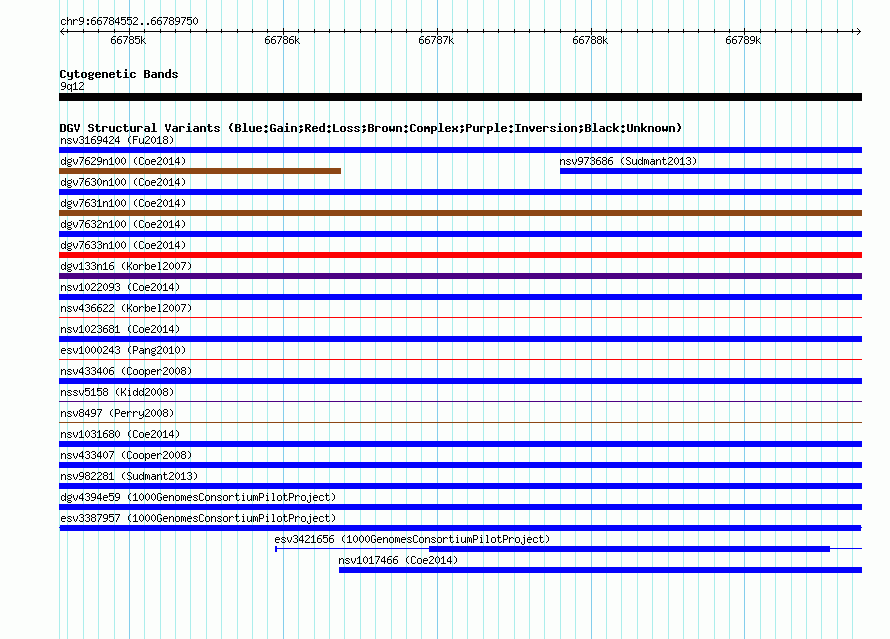Click the black 9q12 cytogenetic band

click(x=460, y=97)
